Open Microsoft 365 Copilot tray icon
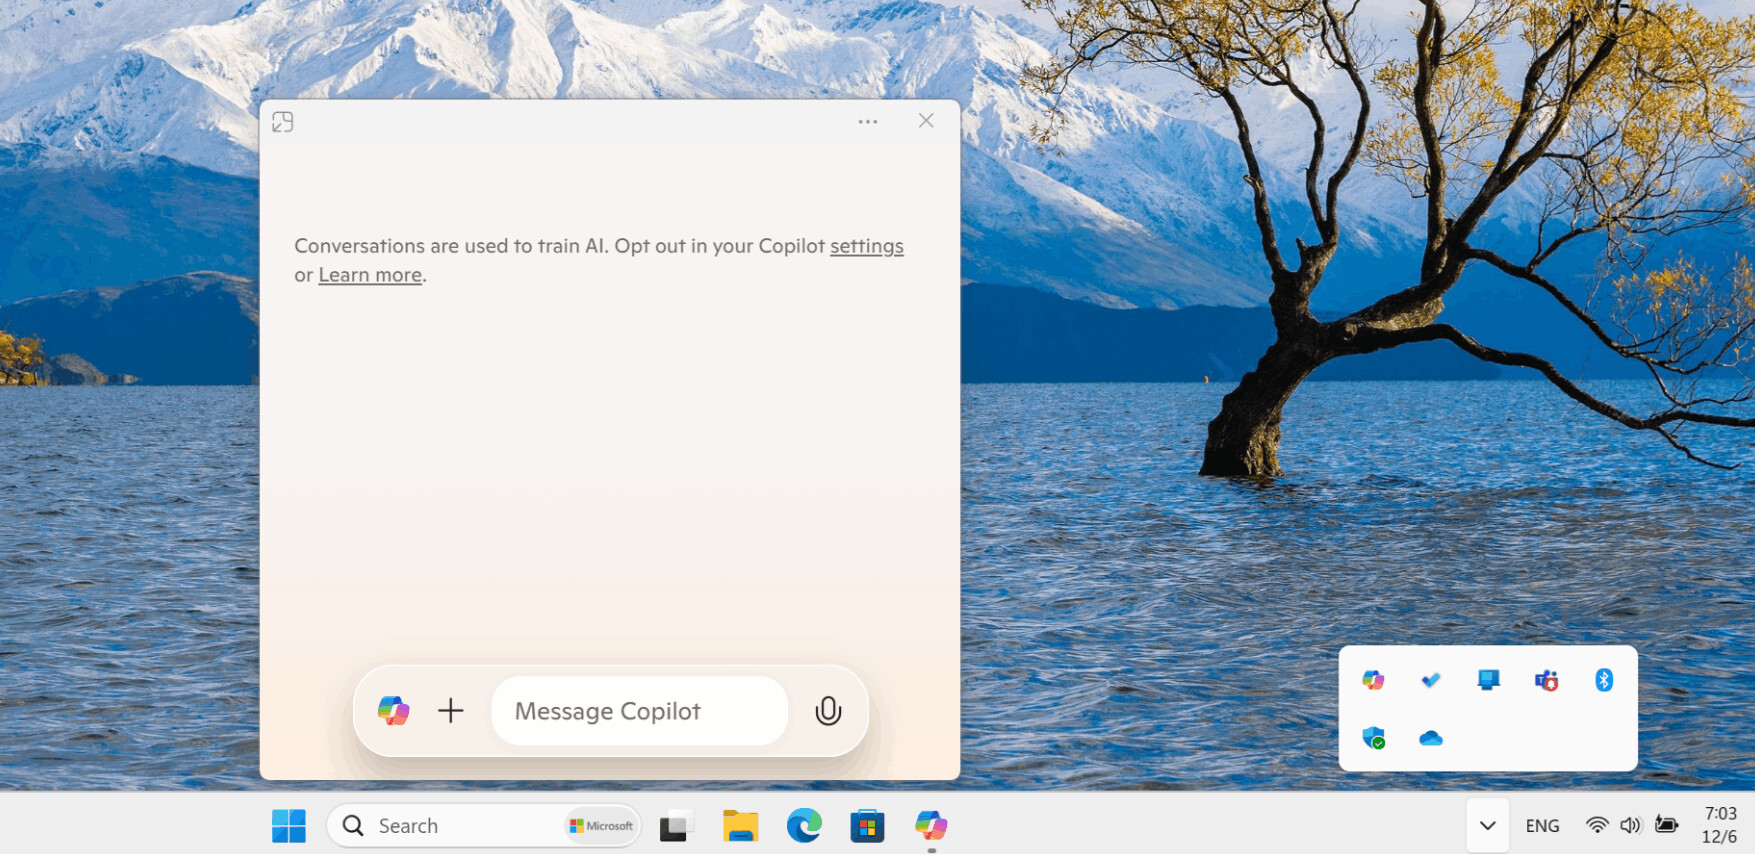The width and height of the screenshot is (1755, 854). pyautogui.click(x=1373, y=680)
